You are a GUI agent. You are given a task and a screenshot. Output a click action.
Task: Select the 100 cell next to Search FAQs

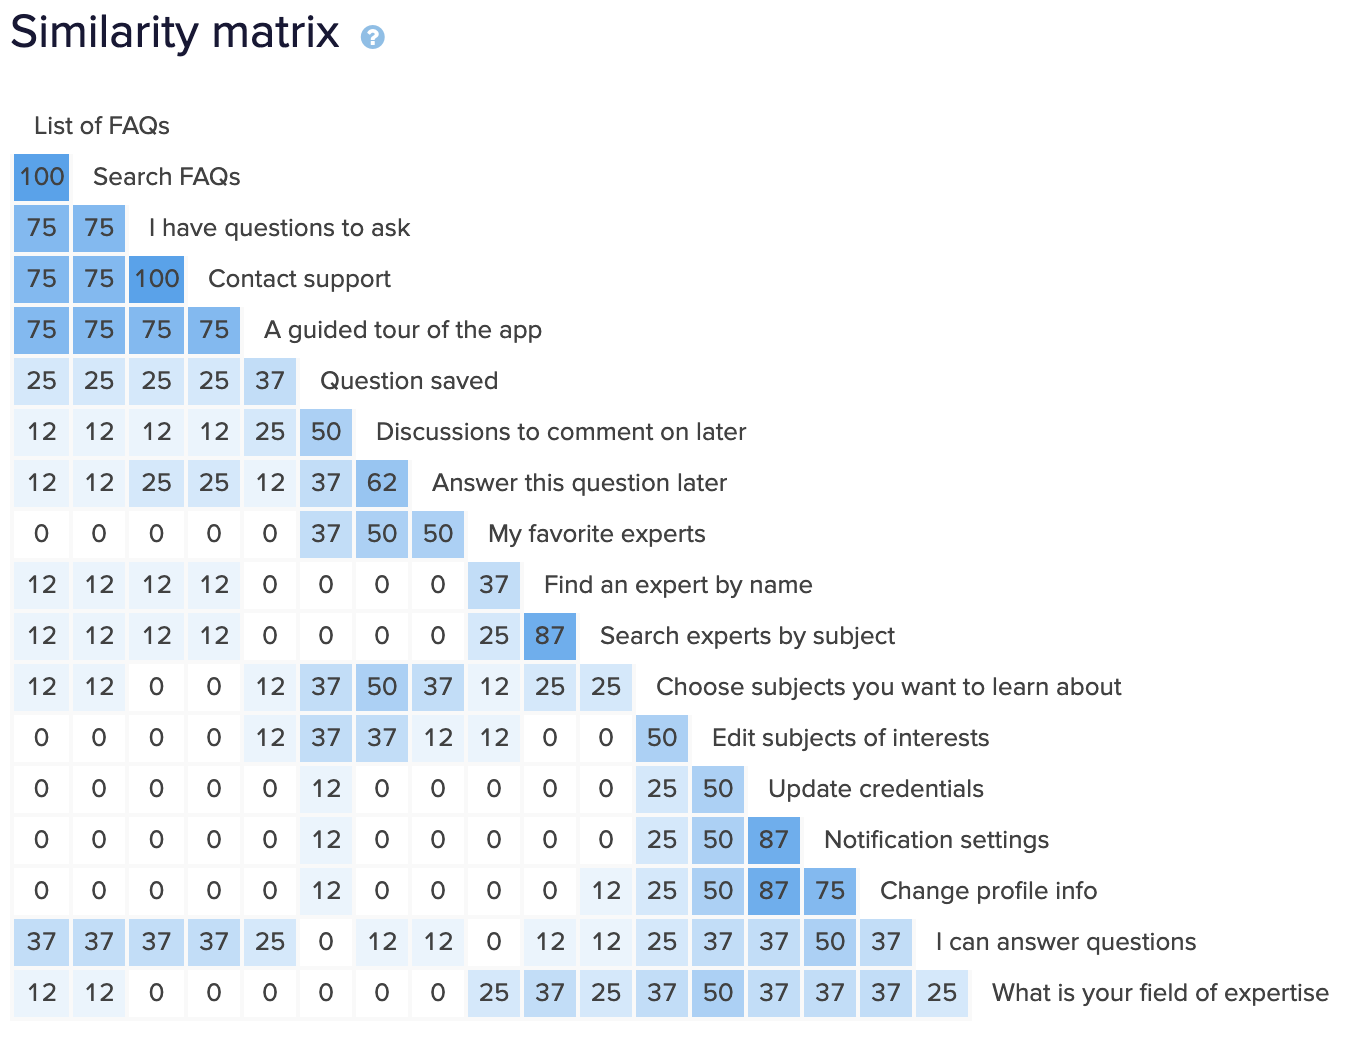[42, 177]
